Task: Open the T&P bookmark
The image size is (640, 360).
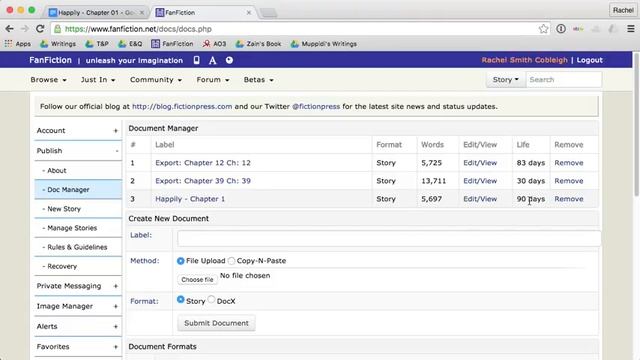Action: [97, 44]
